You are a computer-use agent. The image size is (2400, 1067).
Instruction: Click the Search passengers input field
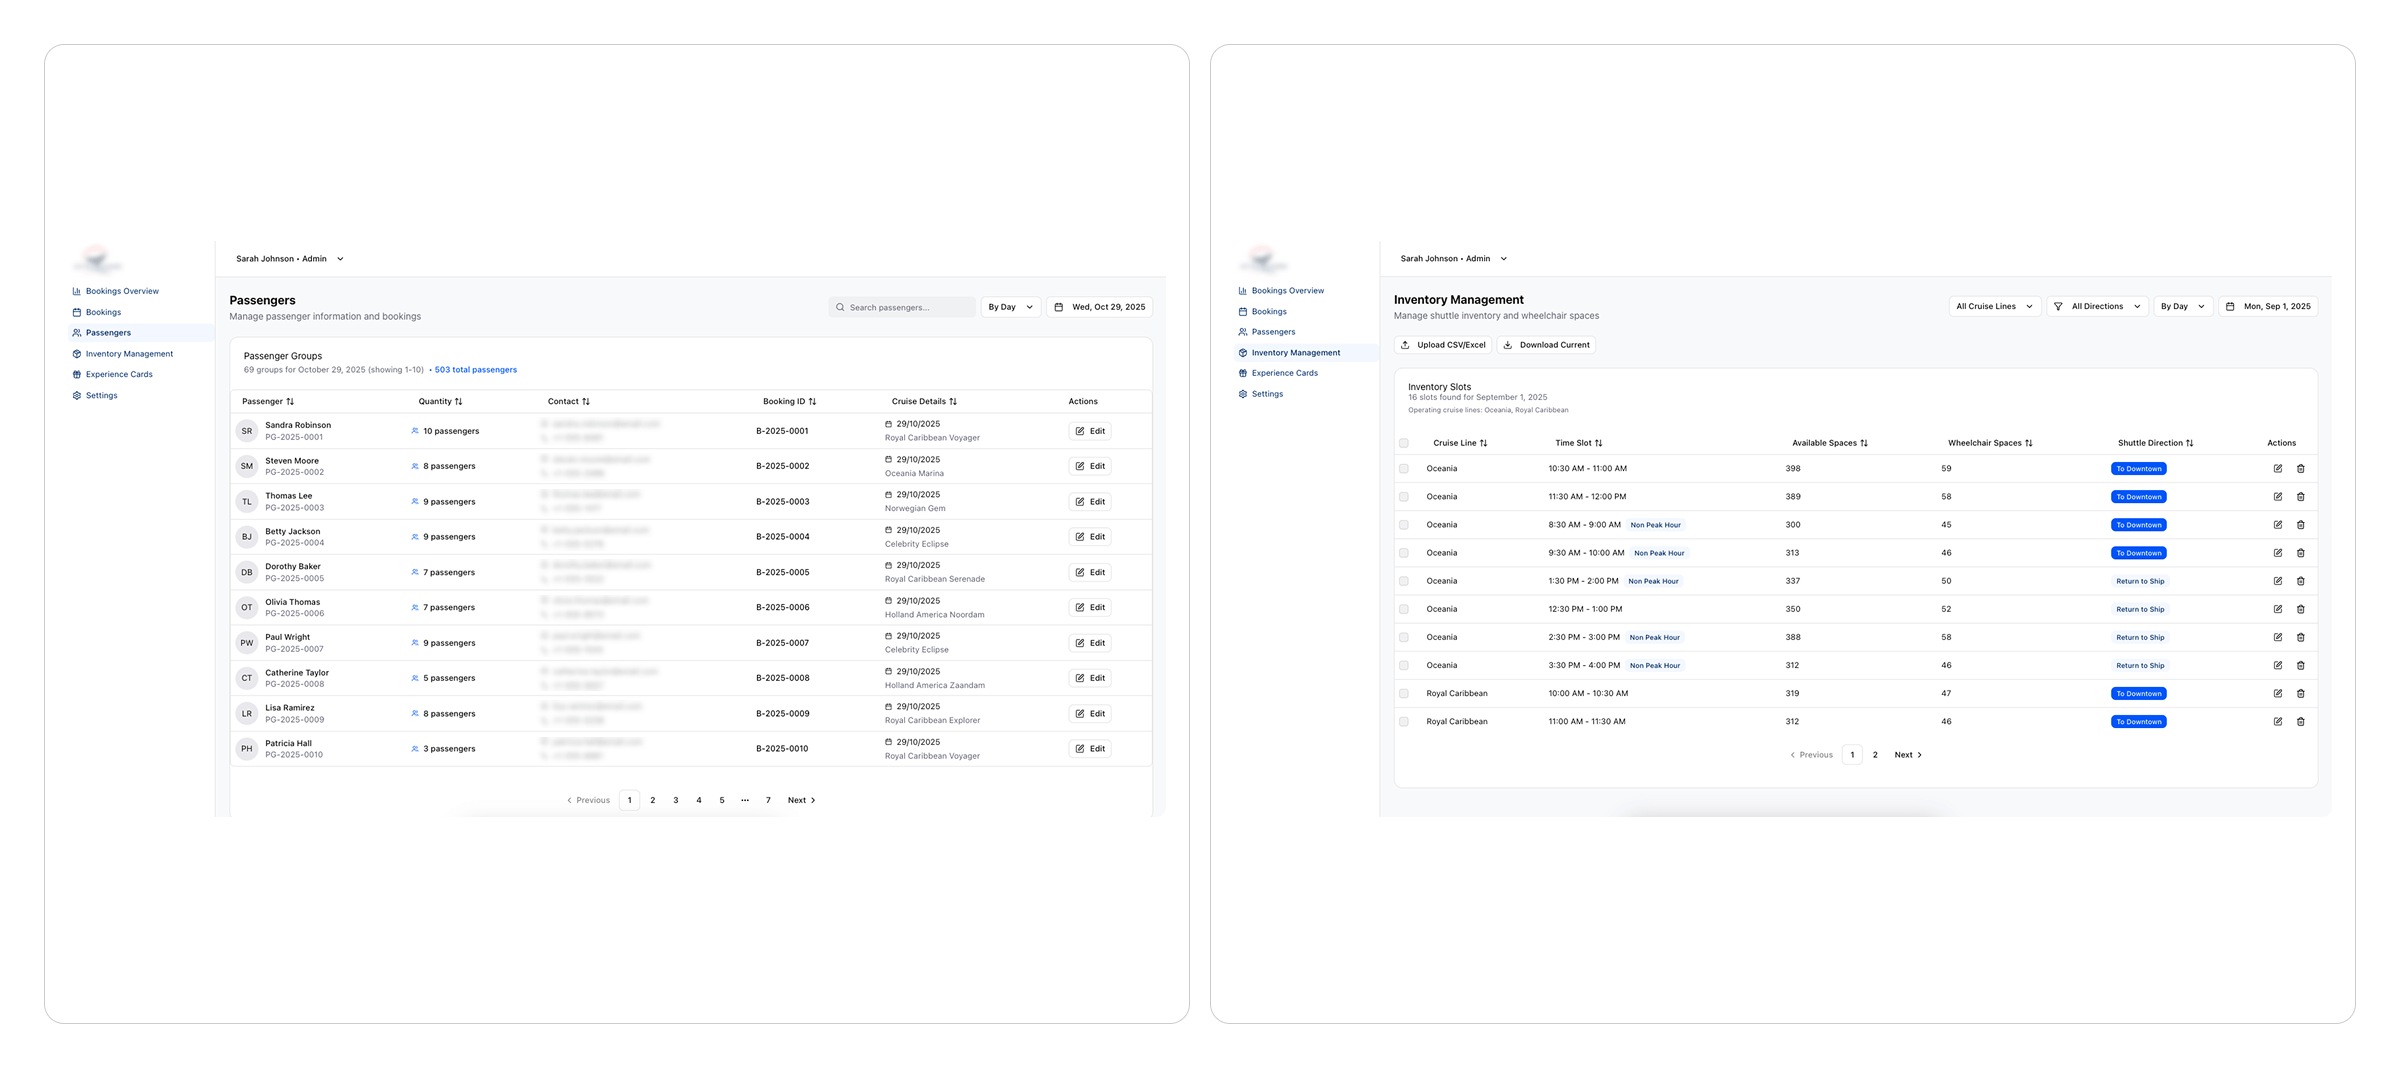click(902, 308)
